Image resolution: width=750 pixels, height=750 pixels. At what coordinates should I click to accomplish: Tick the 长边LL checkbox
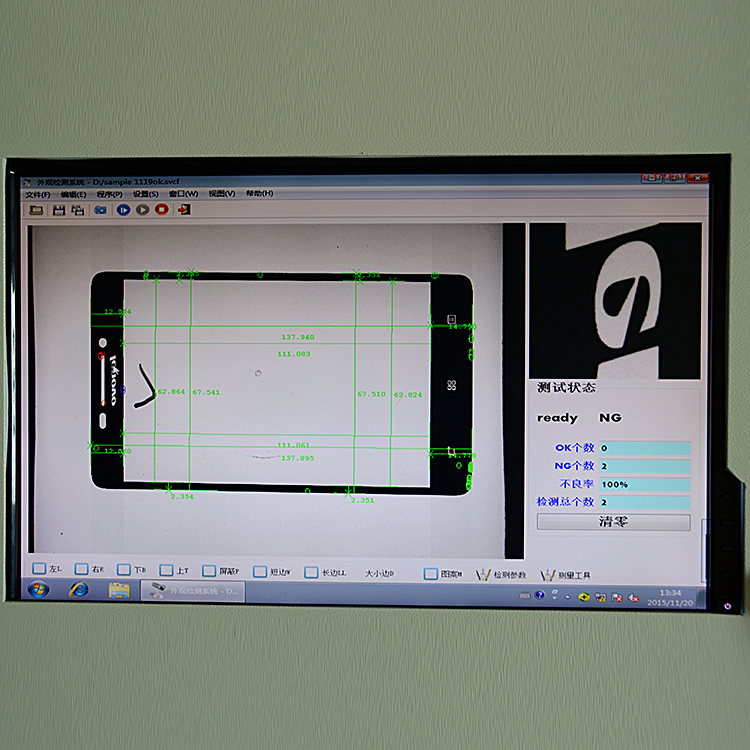tap(311, 572)
